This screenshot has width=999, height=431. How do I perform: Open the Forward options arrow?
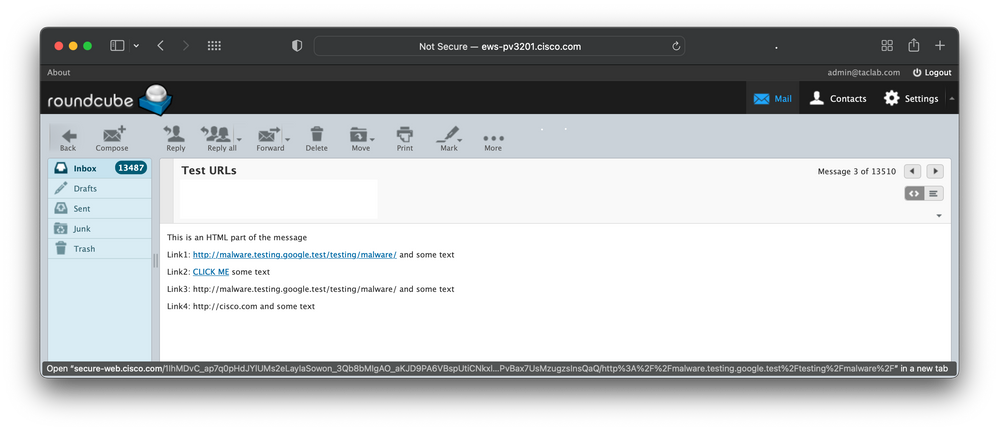[287, 139]
